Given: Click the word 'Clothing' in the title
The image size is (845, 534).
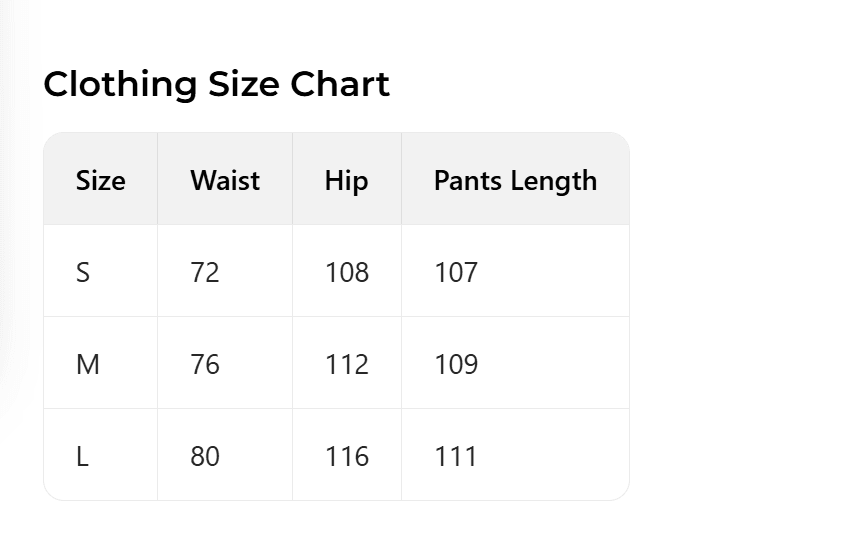Looking at the screenshot, I should [120, 85].
